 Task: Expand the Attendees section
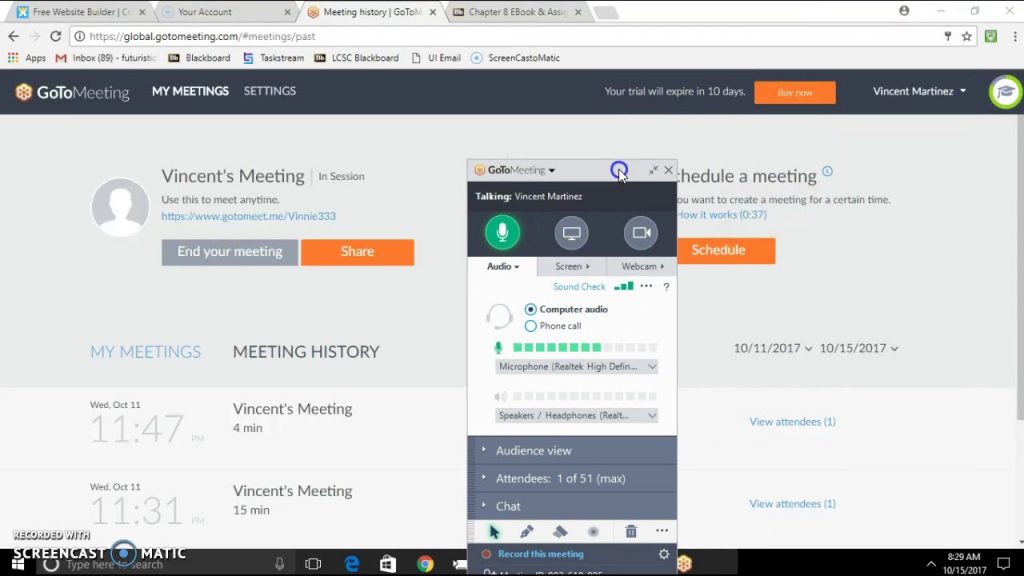[572, 479]
